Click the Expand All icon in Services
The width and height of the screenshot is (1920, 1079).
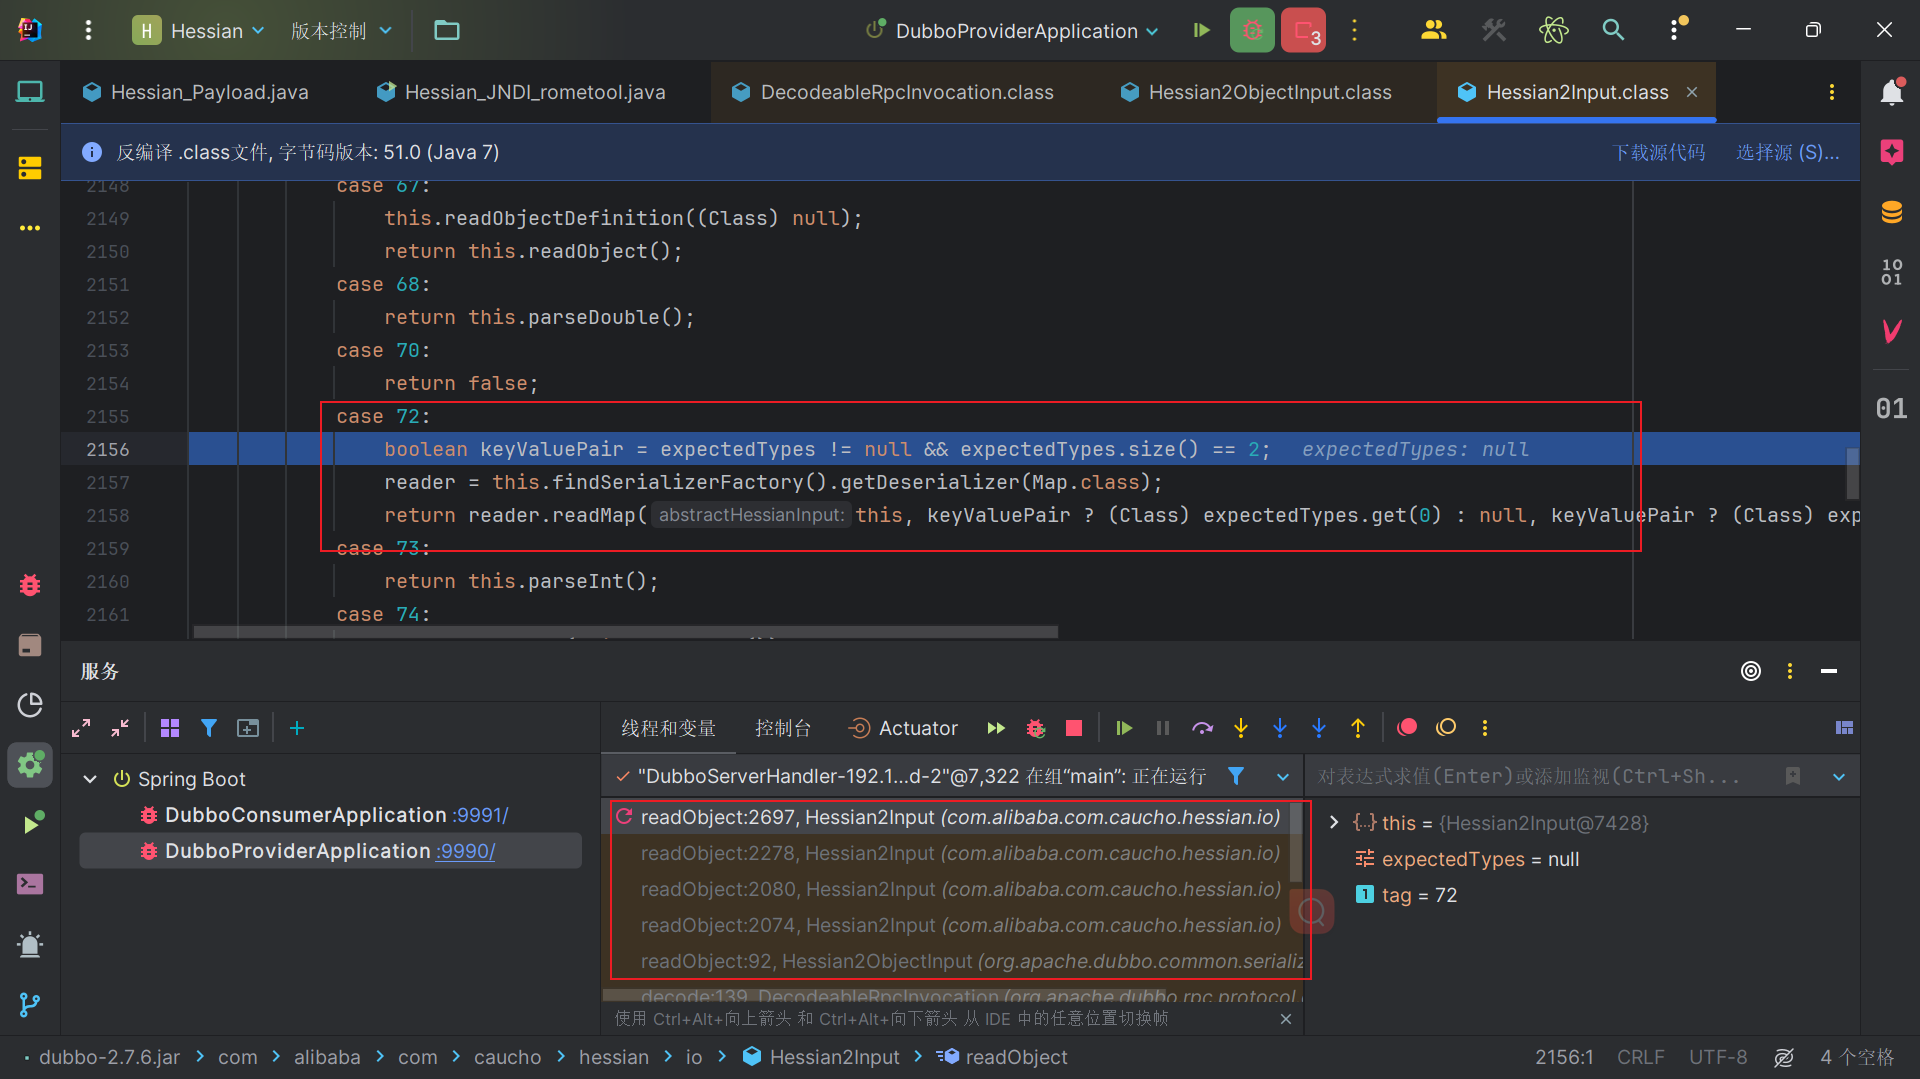[81, 728]
